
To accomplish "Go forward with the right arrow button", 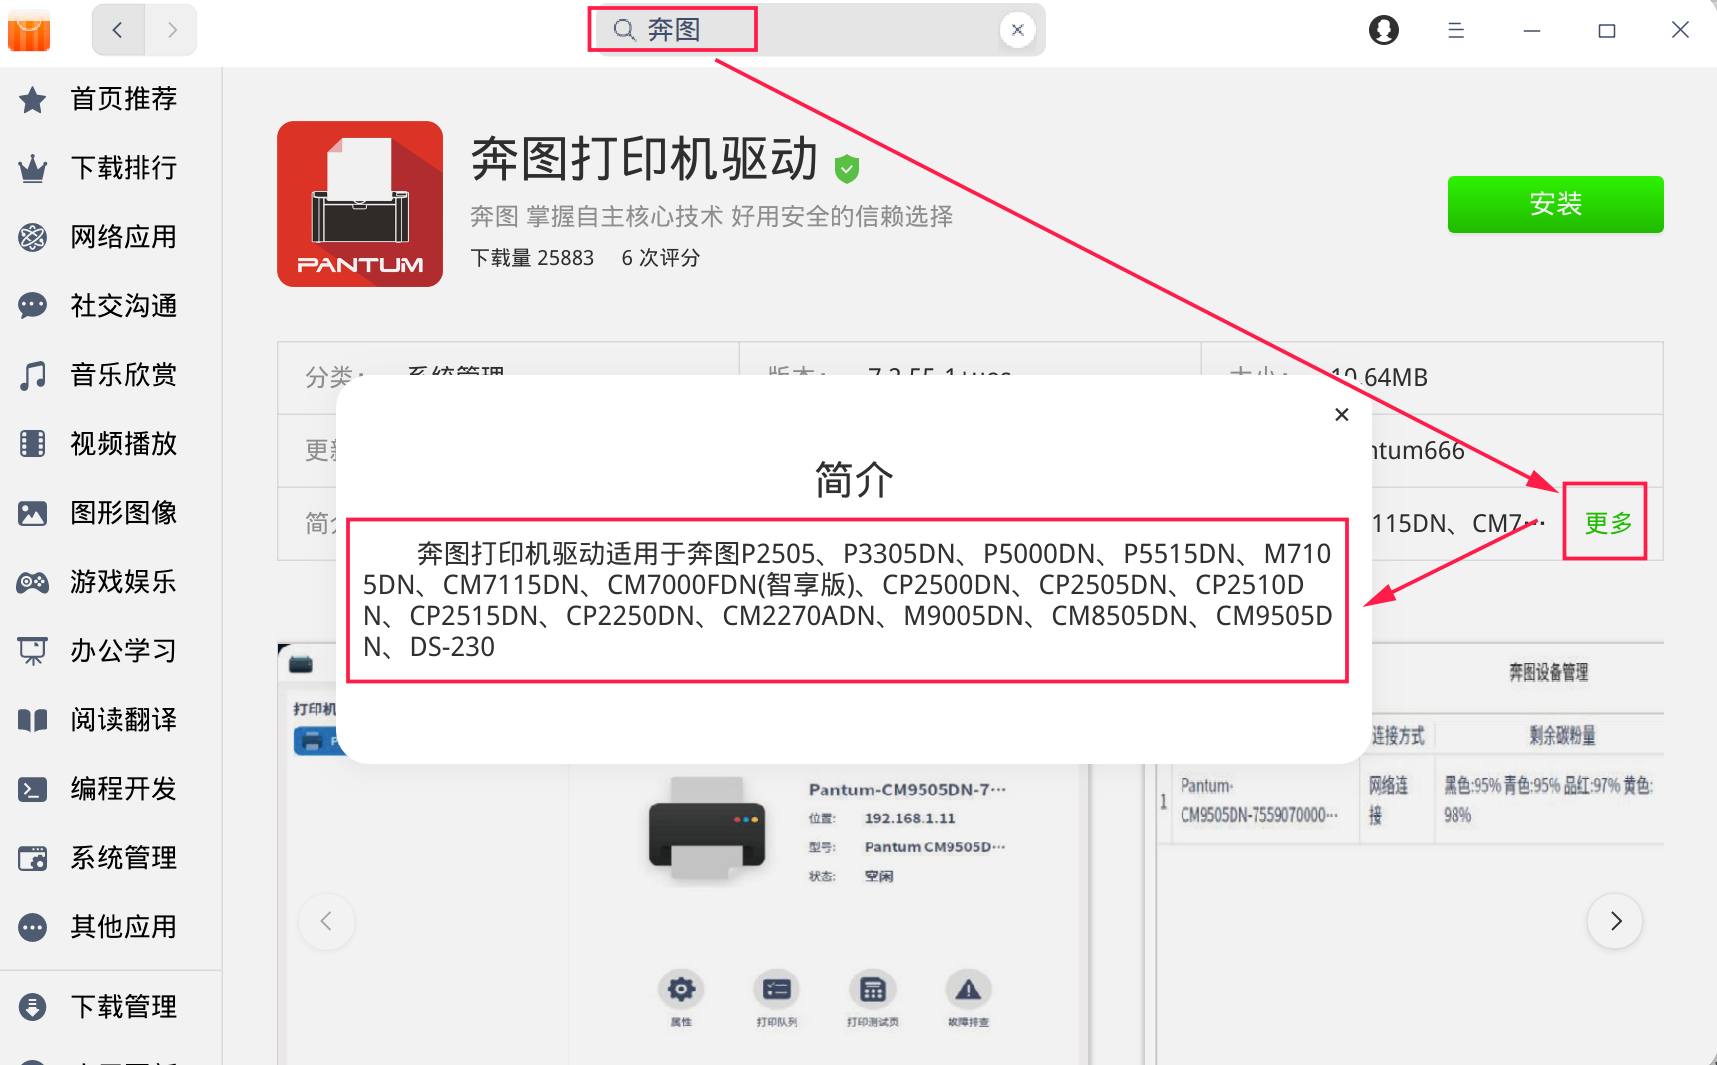I will (x=171, y=30).
